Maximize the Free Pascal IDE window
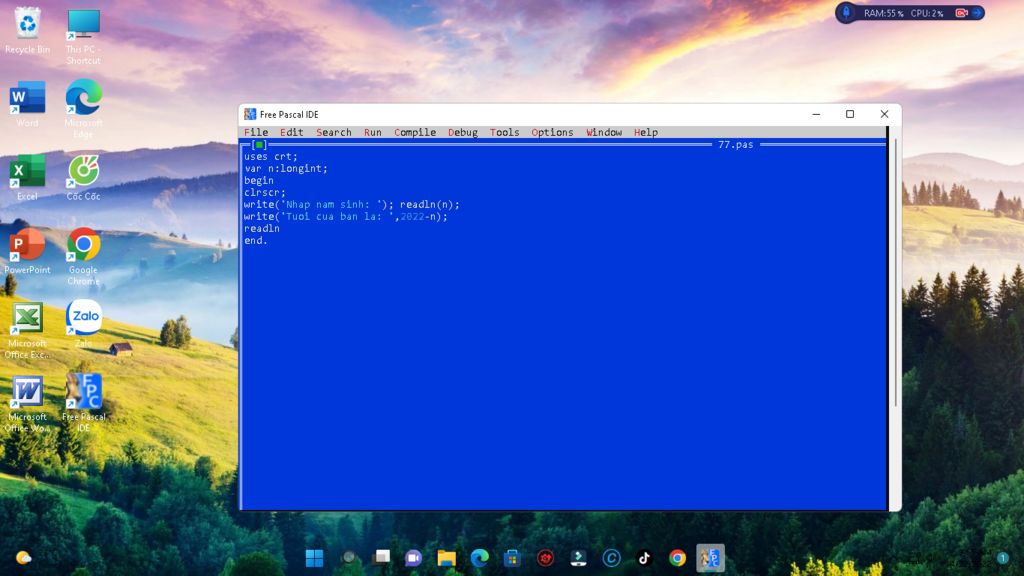Screen dimensions: 1024x576 850,114
